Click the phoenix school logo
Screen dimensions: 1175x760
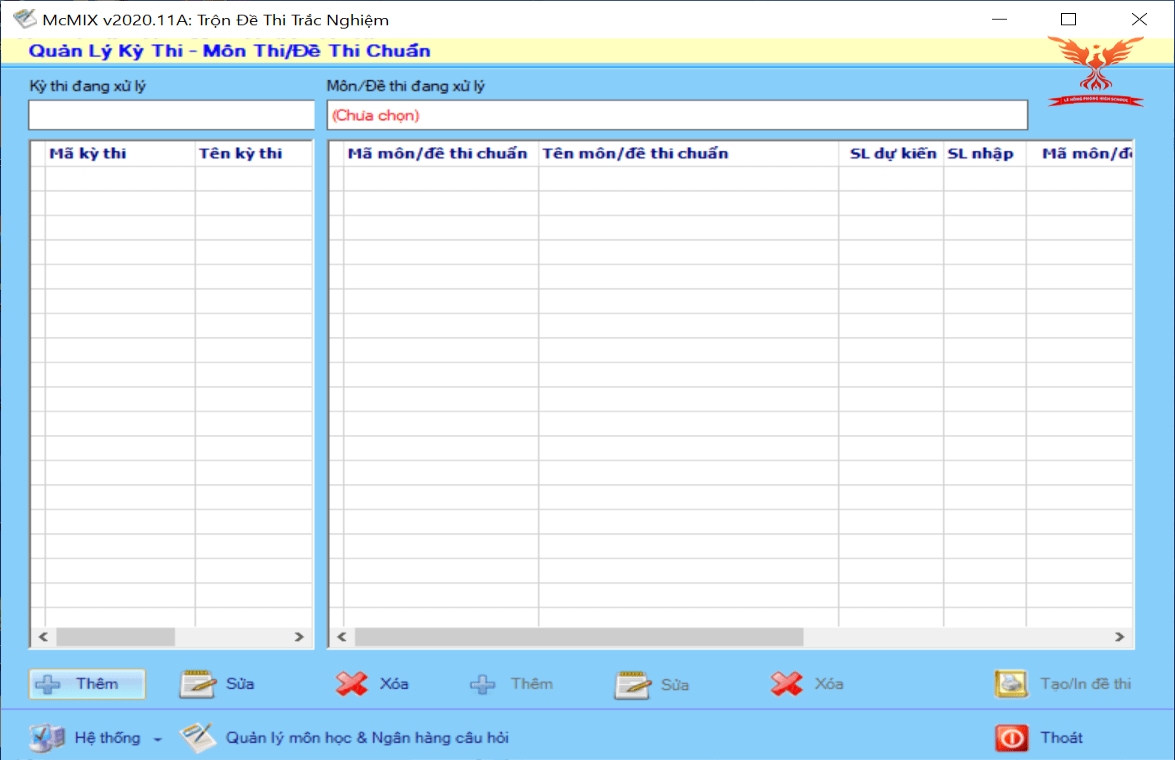(x=1095, y=70)
